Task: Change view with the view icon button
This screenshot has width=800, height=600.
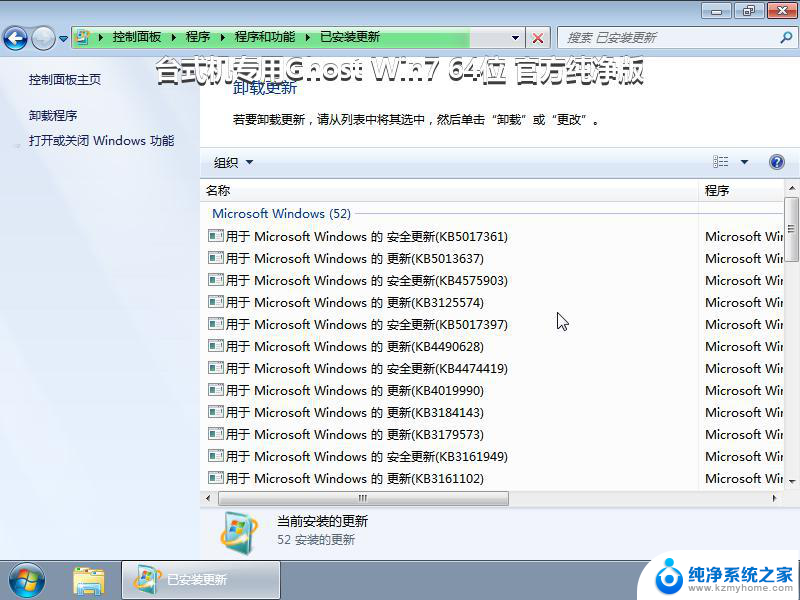Action: click(720, 162)
